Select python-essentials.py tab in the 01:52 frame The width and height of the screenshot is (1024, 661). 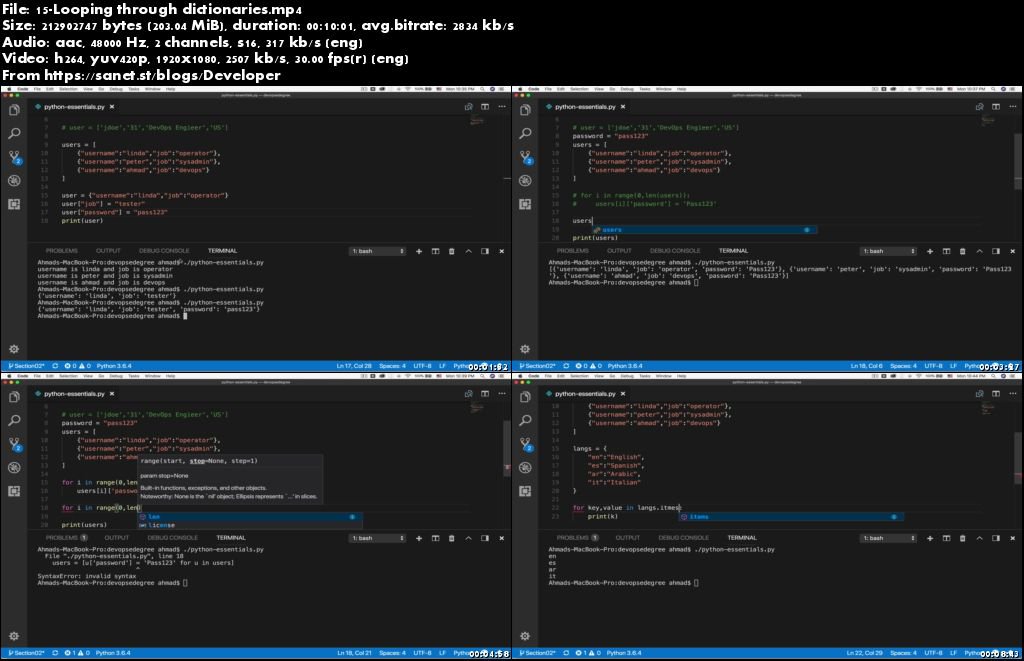74,106
